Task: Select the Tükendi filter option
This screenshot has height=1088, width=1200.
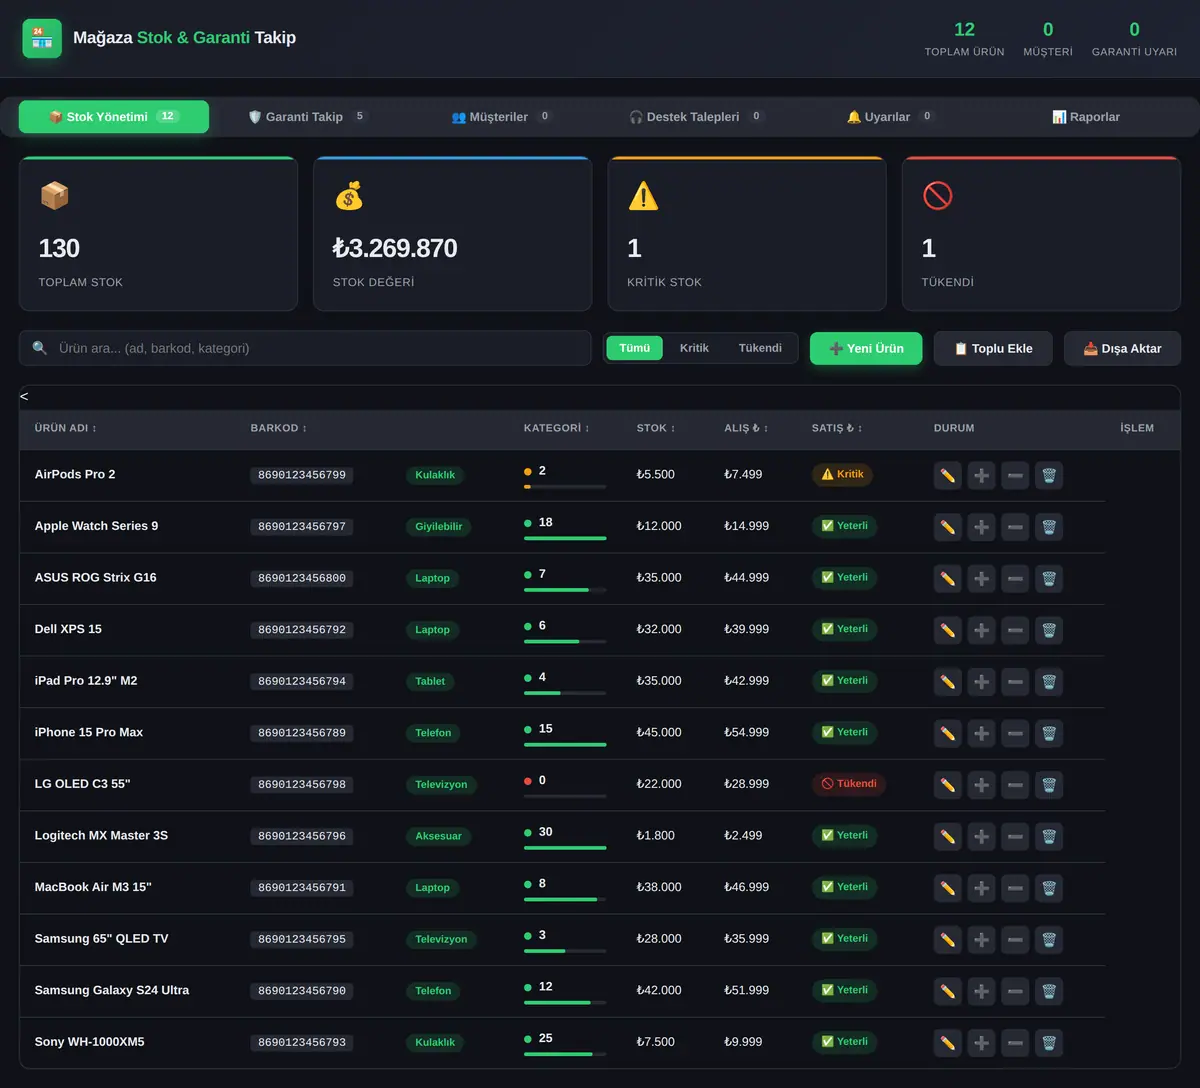Action: coord(760,348)
